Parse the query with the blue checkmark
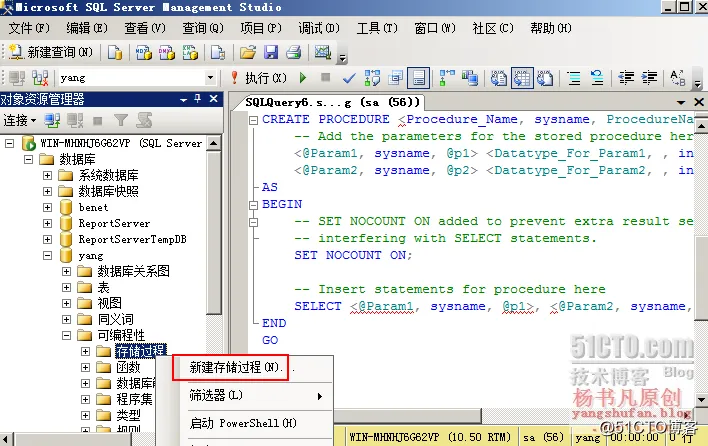 (349, 78)
